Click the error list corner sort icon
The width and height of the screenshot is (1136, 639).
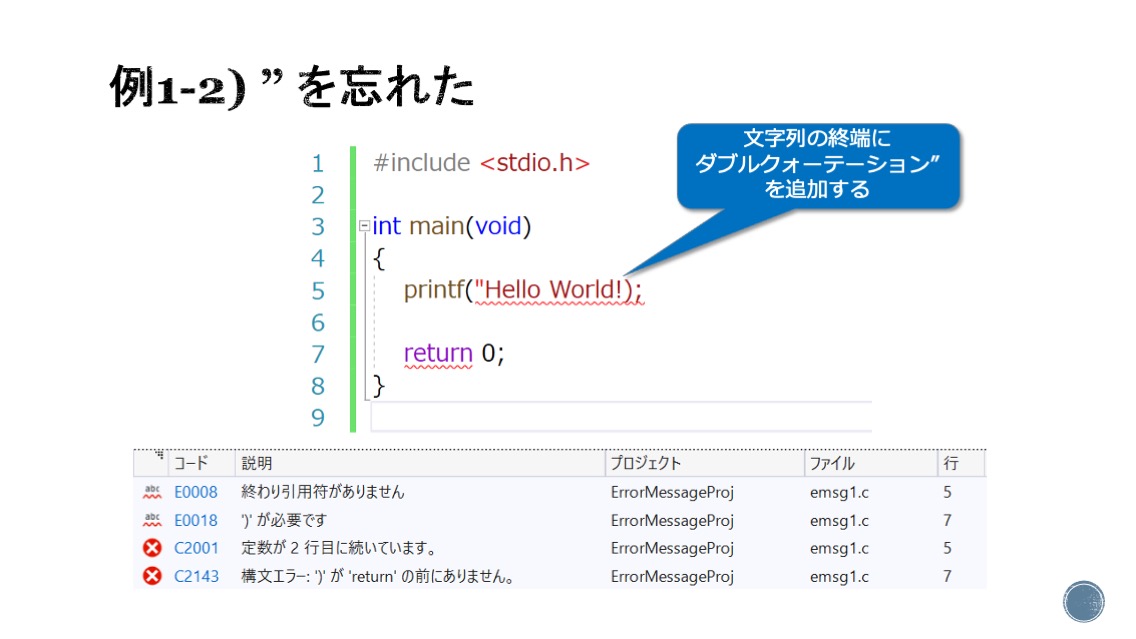159,456
